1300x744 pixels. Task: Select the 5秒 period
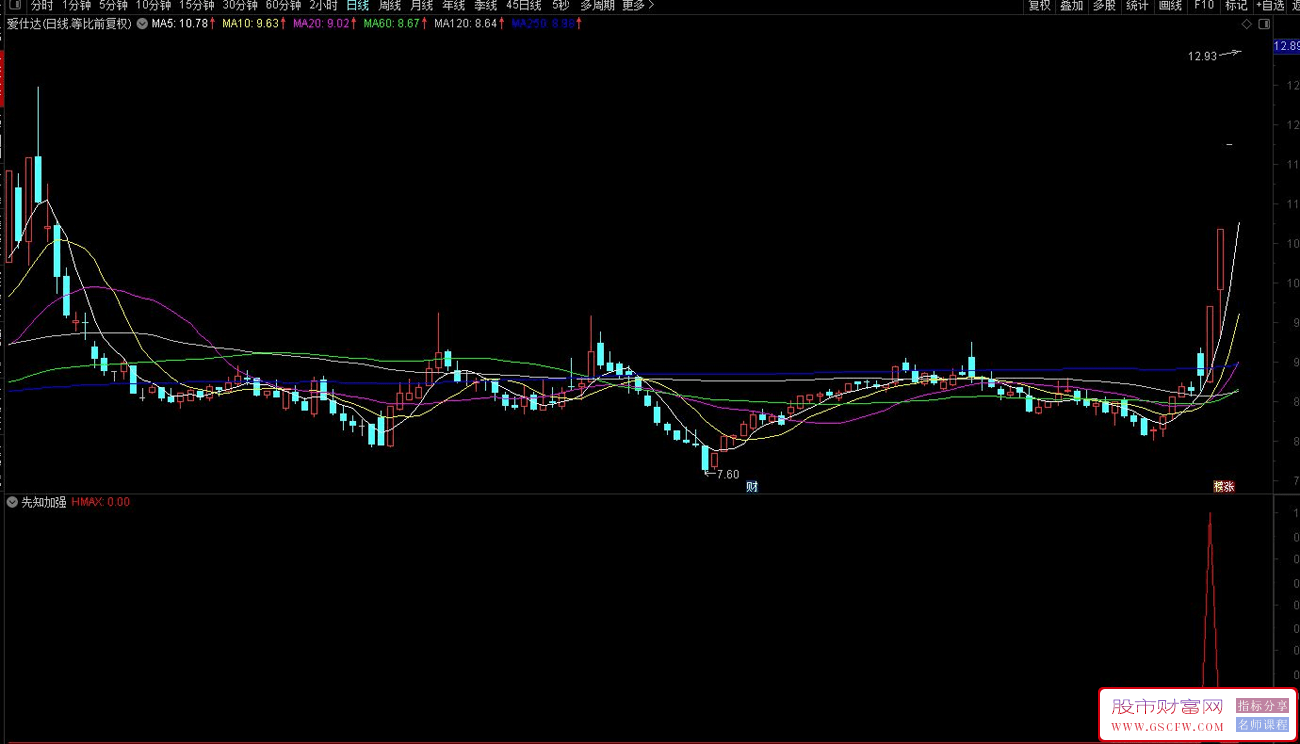[x=560, y=6]
